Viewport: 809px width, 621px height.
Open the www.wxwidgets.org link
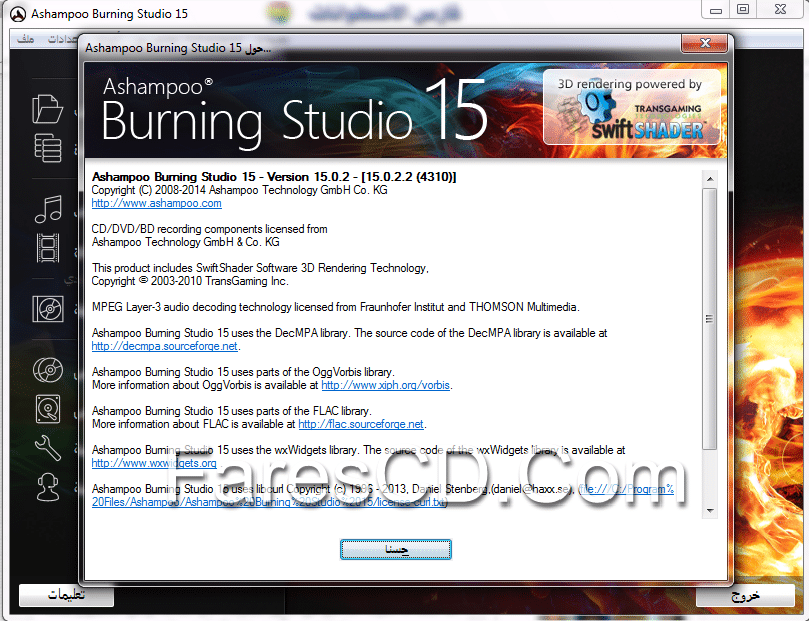click(154, 463)
